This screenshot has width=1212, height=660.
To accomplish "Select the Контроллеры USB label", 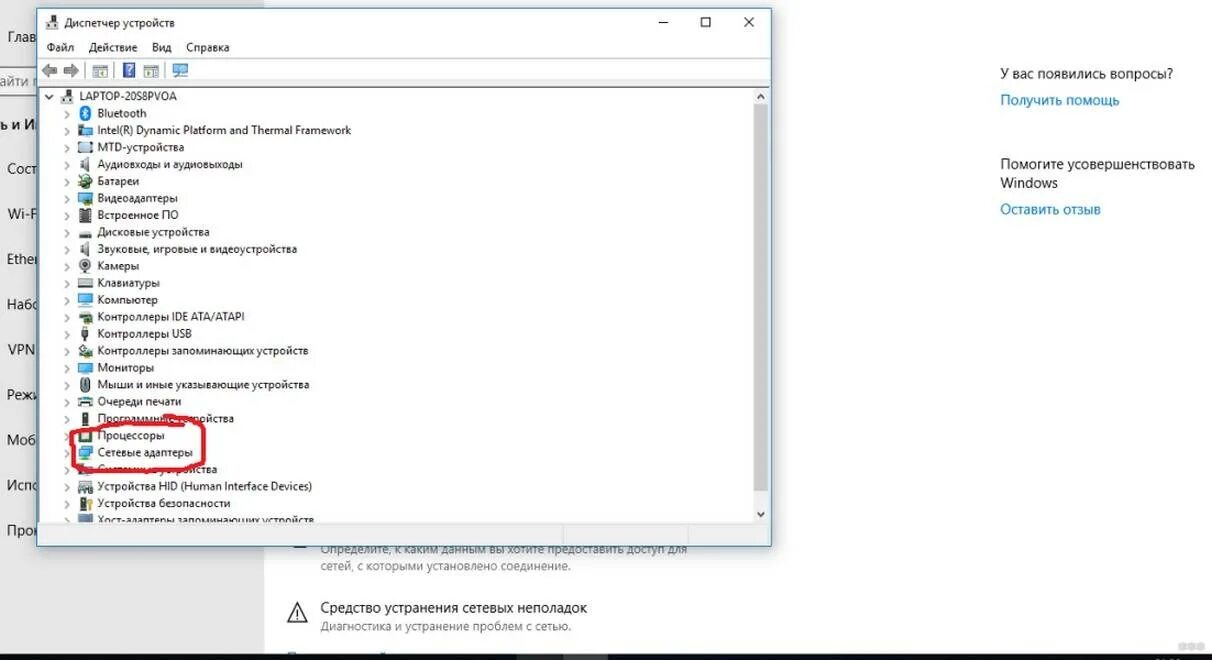I will (144, 334).
